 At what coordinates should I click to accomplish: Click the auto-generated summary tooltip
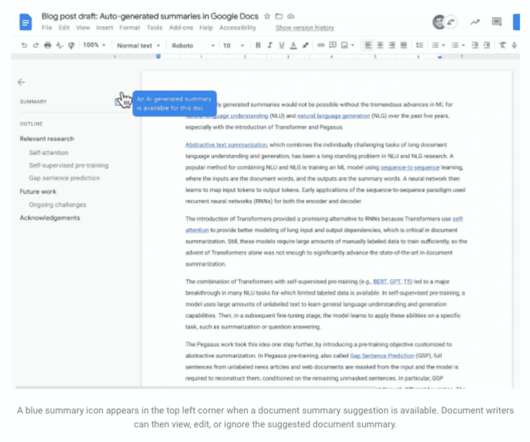click(x=174, y=103)
